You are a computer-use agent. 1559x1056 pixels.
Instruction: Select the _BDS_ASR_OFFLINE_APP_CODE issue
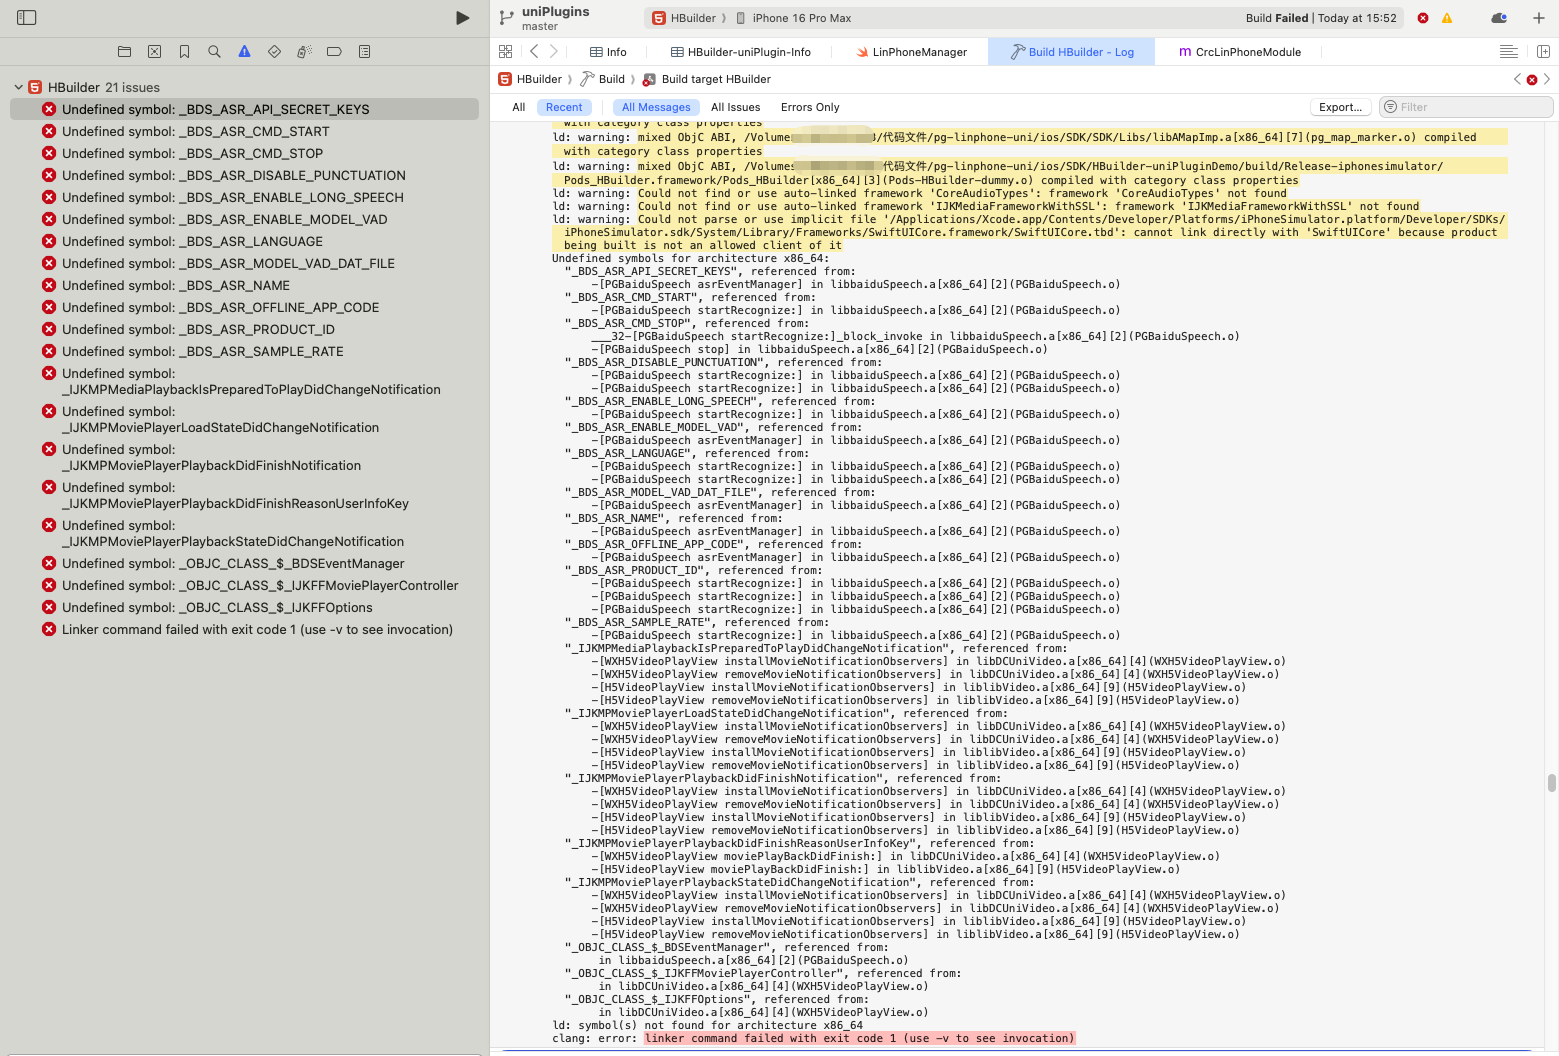(244, 307)
